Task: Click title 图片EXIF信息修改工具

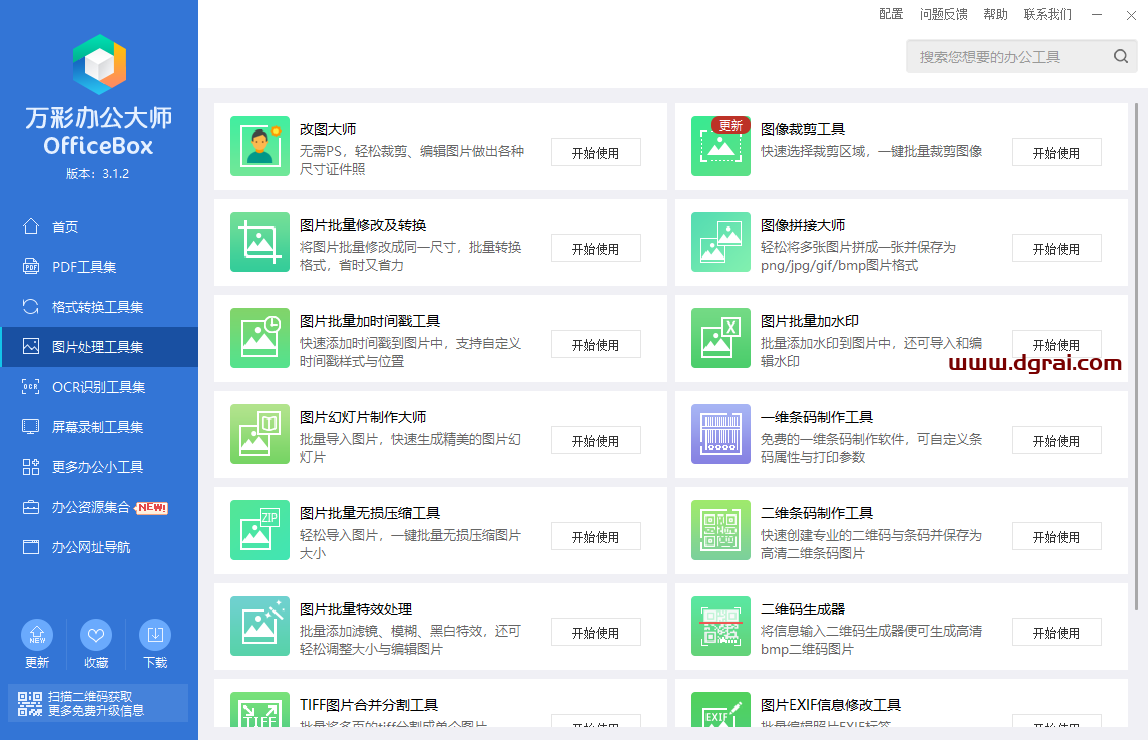Action: tap(831, 705)
